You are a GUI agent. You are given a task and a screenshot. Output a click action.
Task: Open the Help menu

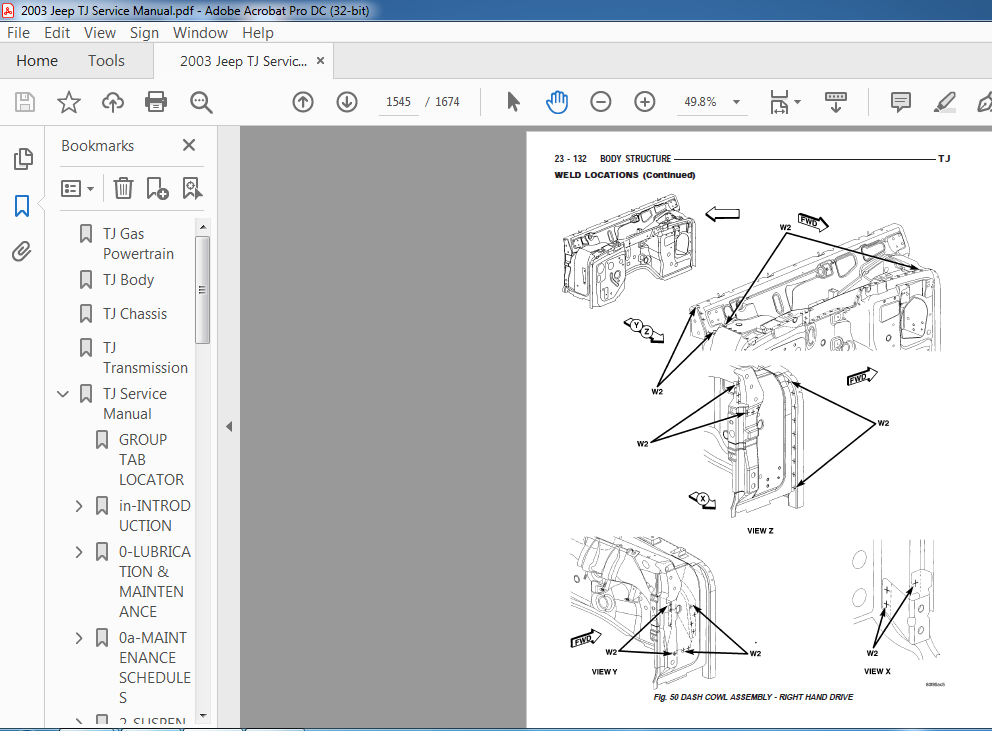click(258, 32)
